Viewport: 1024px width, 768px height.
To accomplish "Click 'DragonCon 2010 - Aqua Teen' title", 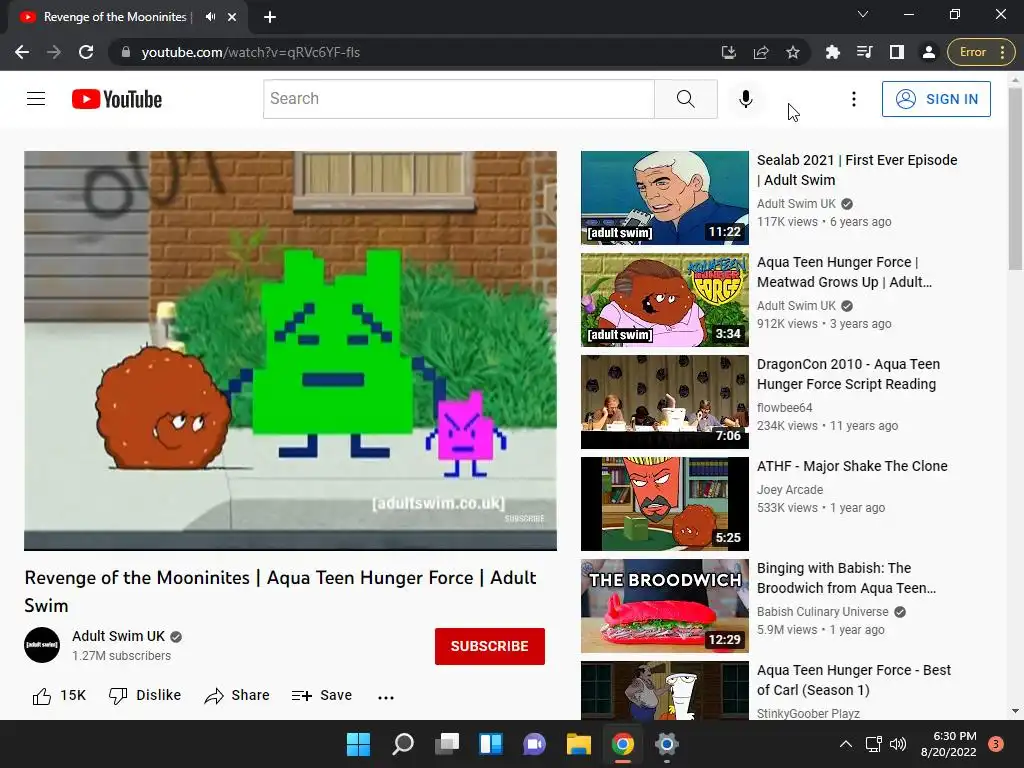I will pyautogui.click(x=848, y=374).
